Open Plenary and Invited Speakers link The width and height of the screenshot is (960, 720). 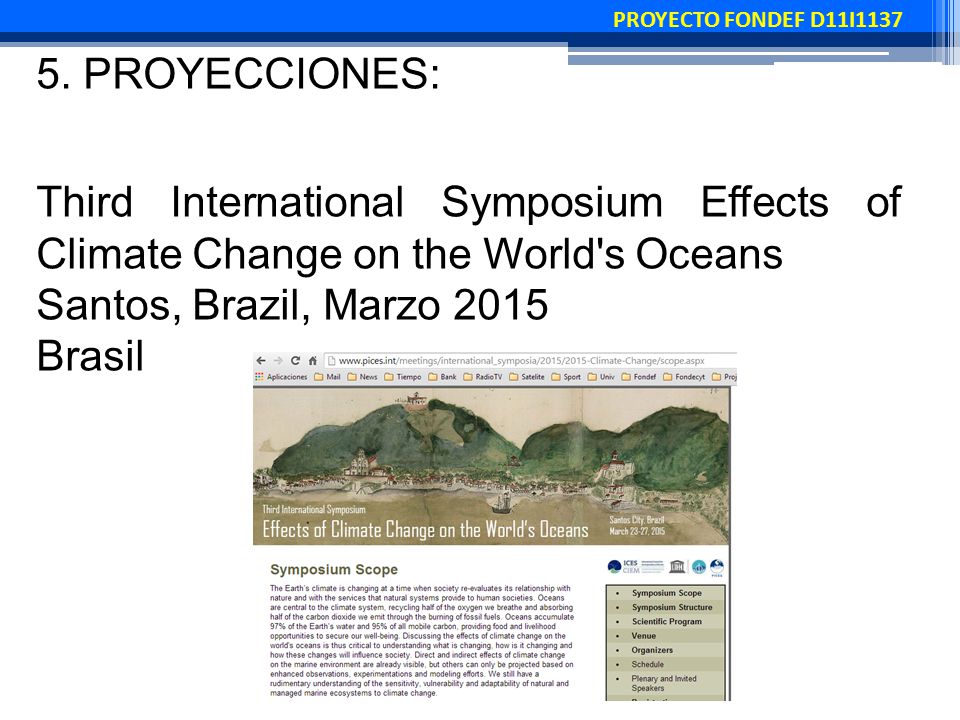[664, 683]
